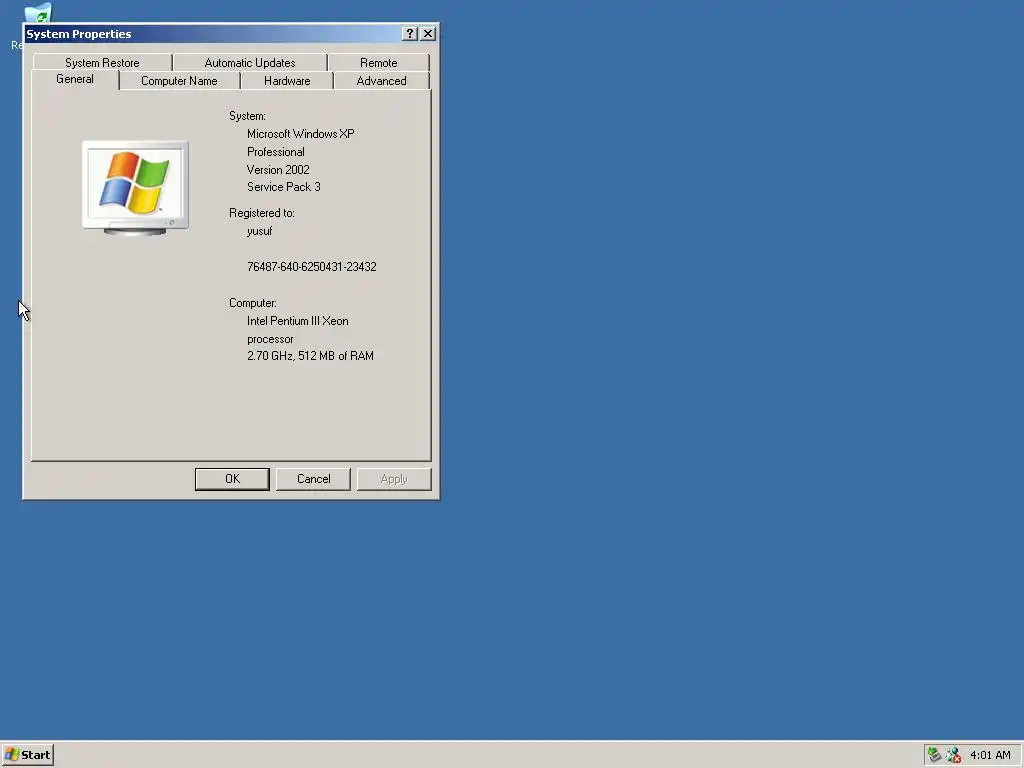Screen dimensions: 1024x768
Task: Confirm with the OK button
Action: coord(232,479)
